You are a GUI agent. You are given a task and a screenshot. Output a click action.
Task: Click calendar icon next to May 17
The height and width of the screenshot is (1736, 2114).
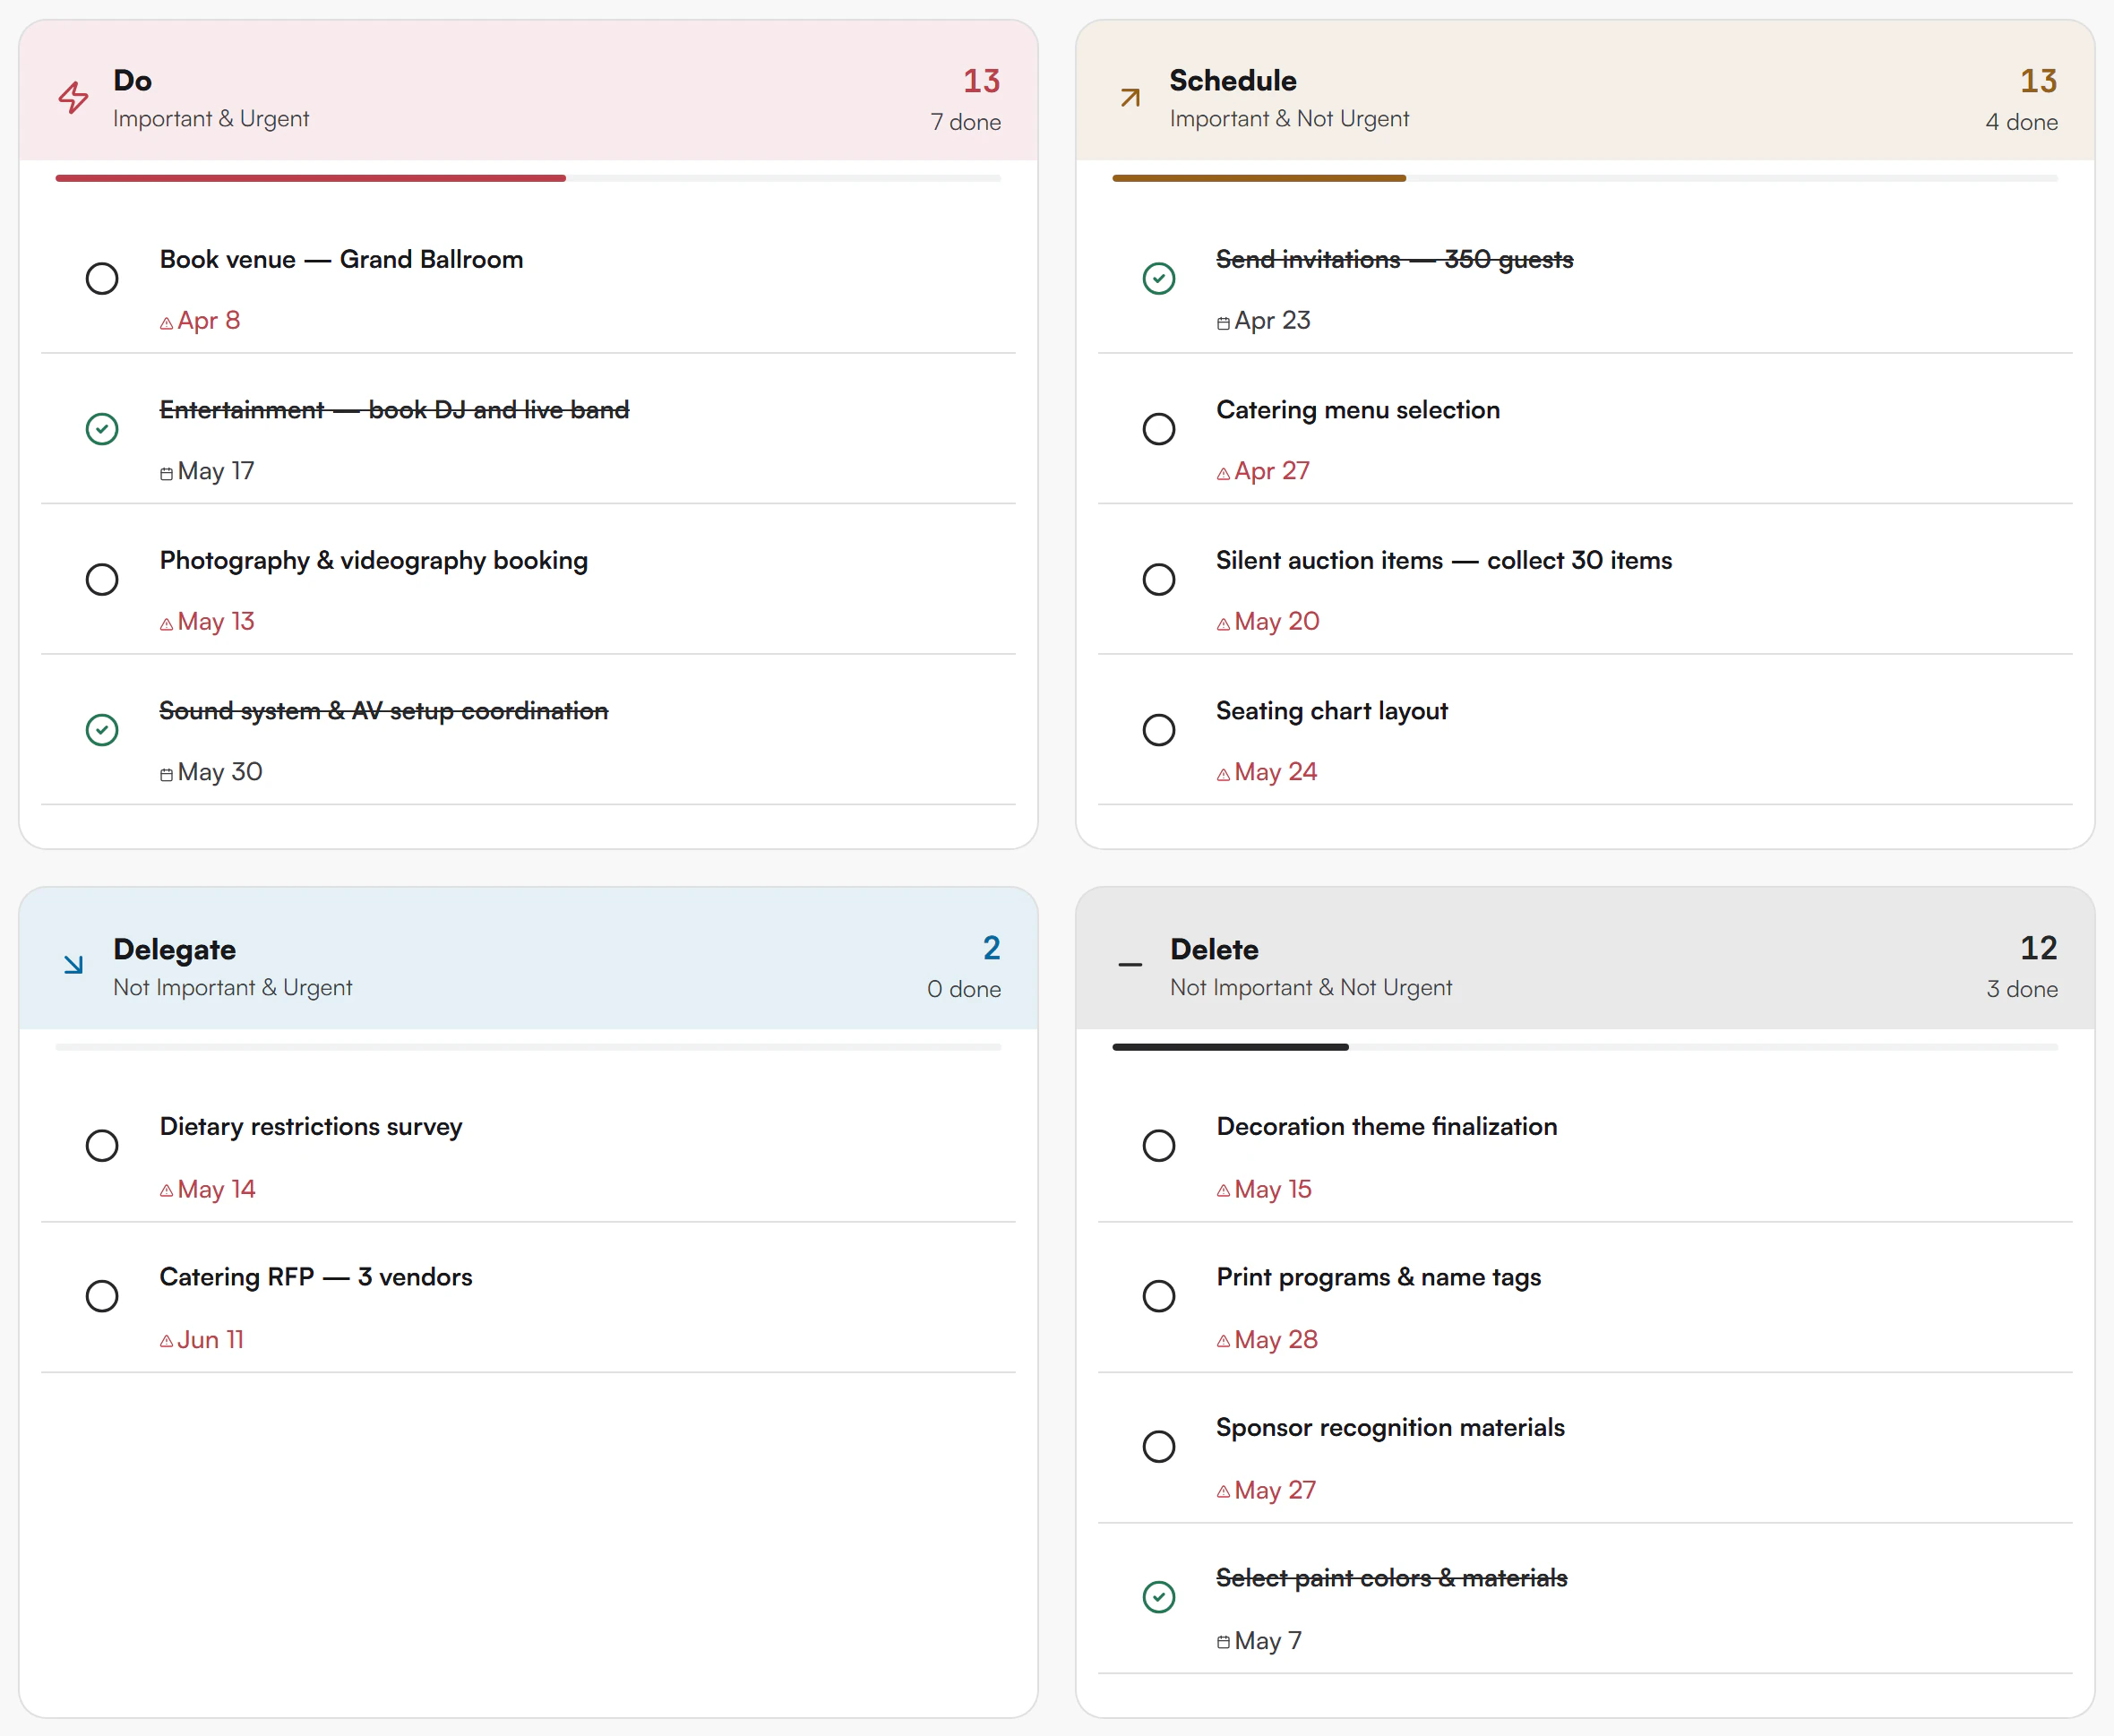coord(166,474)
